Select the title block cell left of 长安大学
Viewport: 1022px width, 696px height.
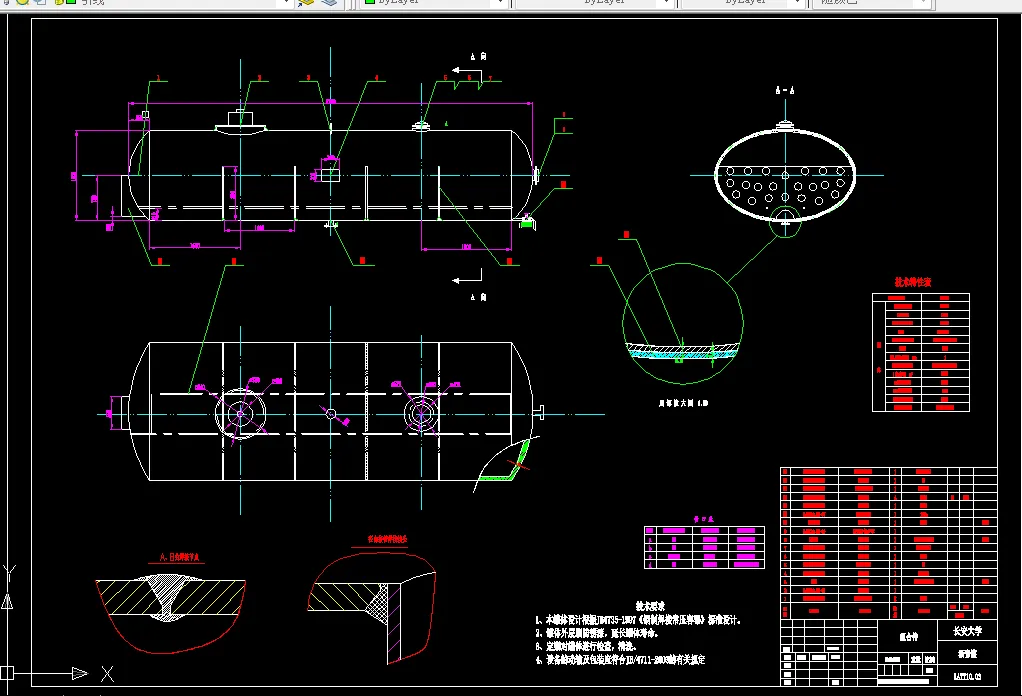point(908,637)
